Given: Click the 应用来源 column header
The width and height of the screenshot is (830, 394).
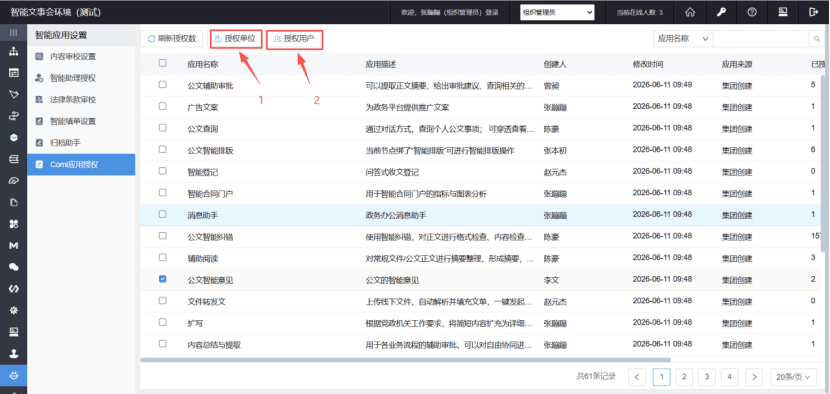Looking at the screenshot, I should pyautogui.click(x=737, y=64).
